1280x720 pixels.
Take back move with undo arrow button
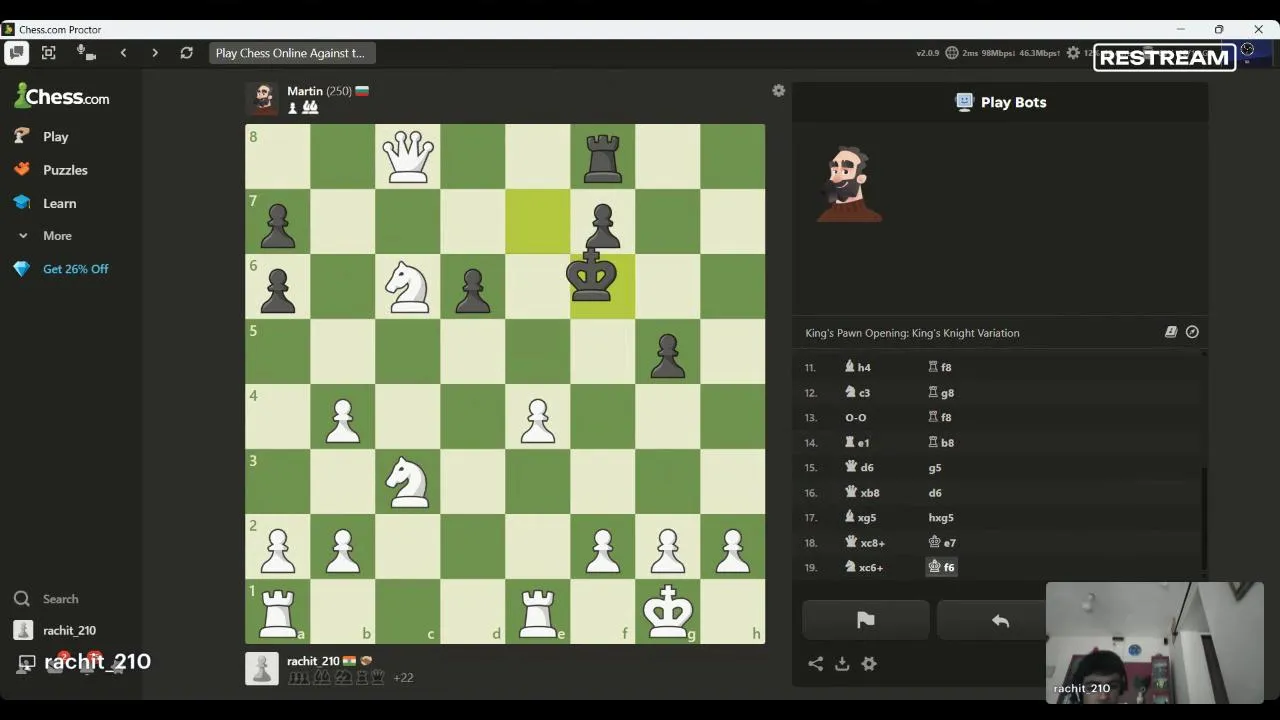tap(1000, 621)
